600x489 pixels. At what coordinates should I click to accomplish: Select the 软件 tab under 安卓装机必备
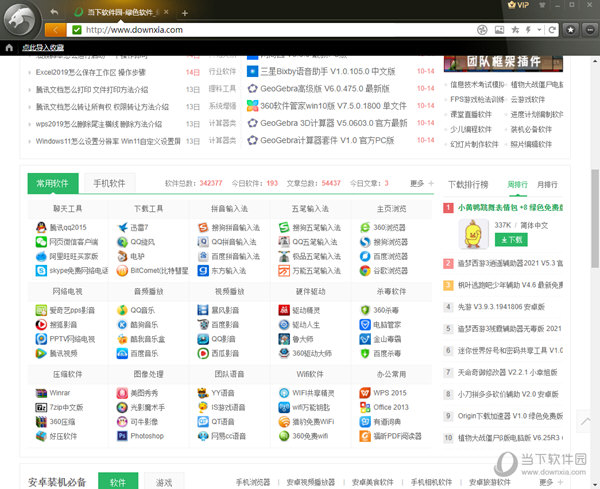coord(118,481)
